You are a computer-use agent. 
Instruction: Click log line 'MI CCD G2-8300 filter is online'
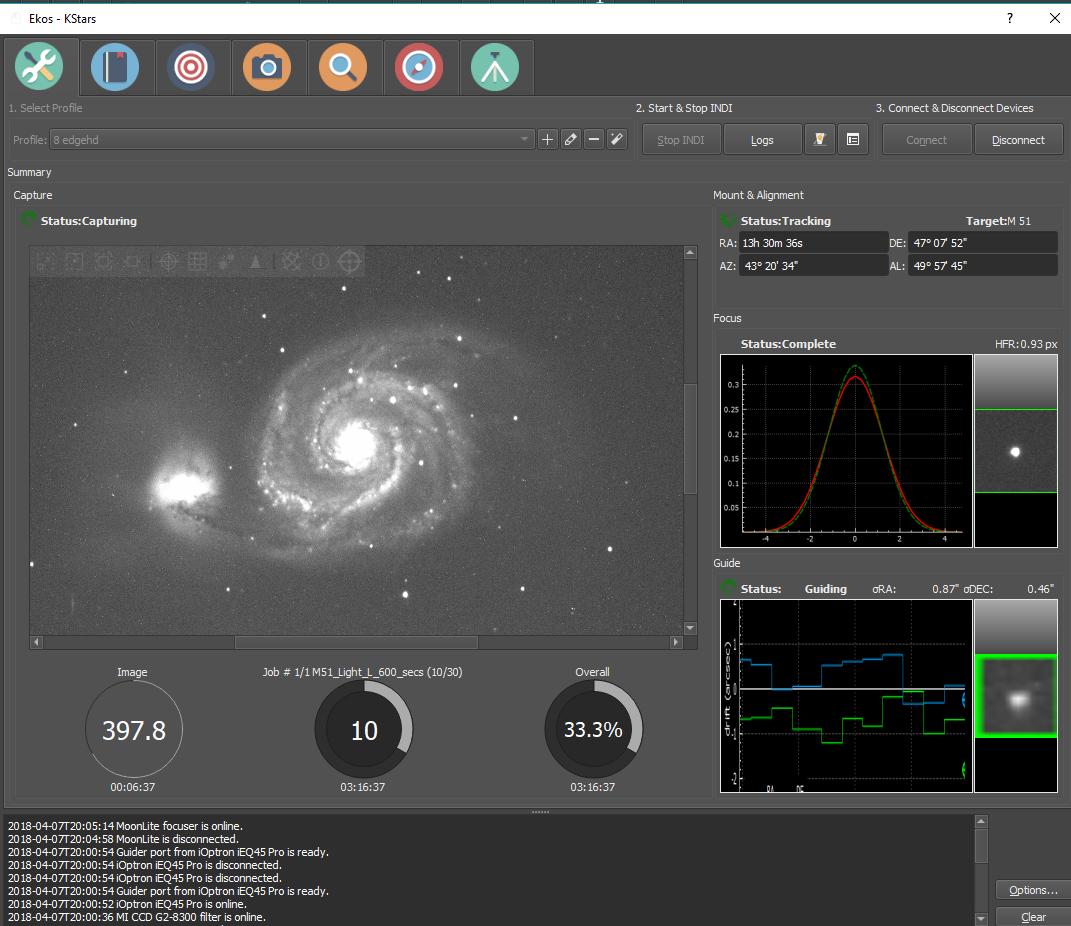click(137, 916)
